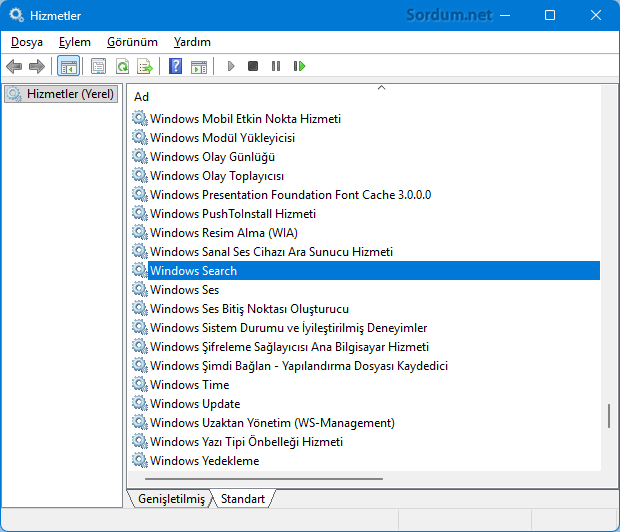Screen dimensions: 620x532
Task: Sort by the Ad column header
Action: 141,97
